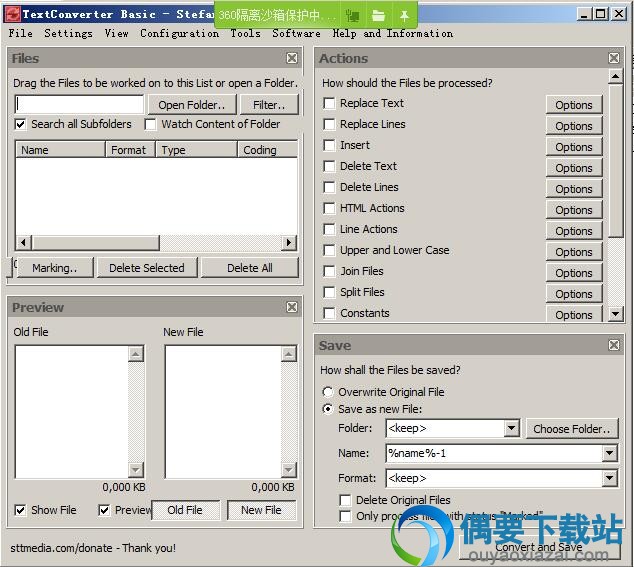Uncheck Search all Subfolders
The width and height of the screenshot is (634, 567).
(x=20, y=124)
